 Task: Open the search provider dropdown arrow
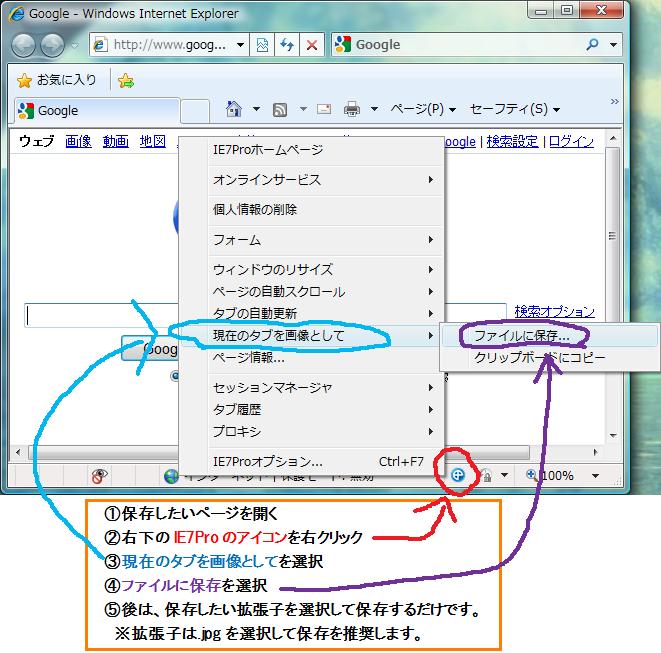point(613,44)
